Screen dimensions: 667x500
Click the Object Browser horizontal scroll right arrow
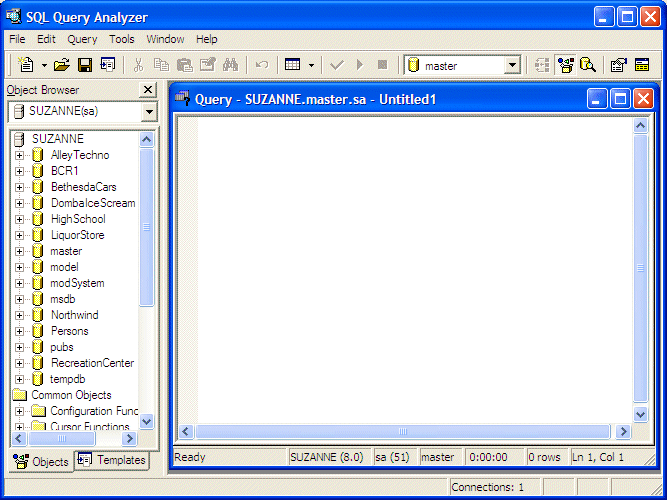click(130, 438)
